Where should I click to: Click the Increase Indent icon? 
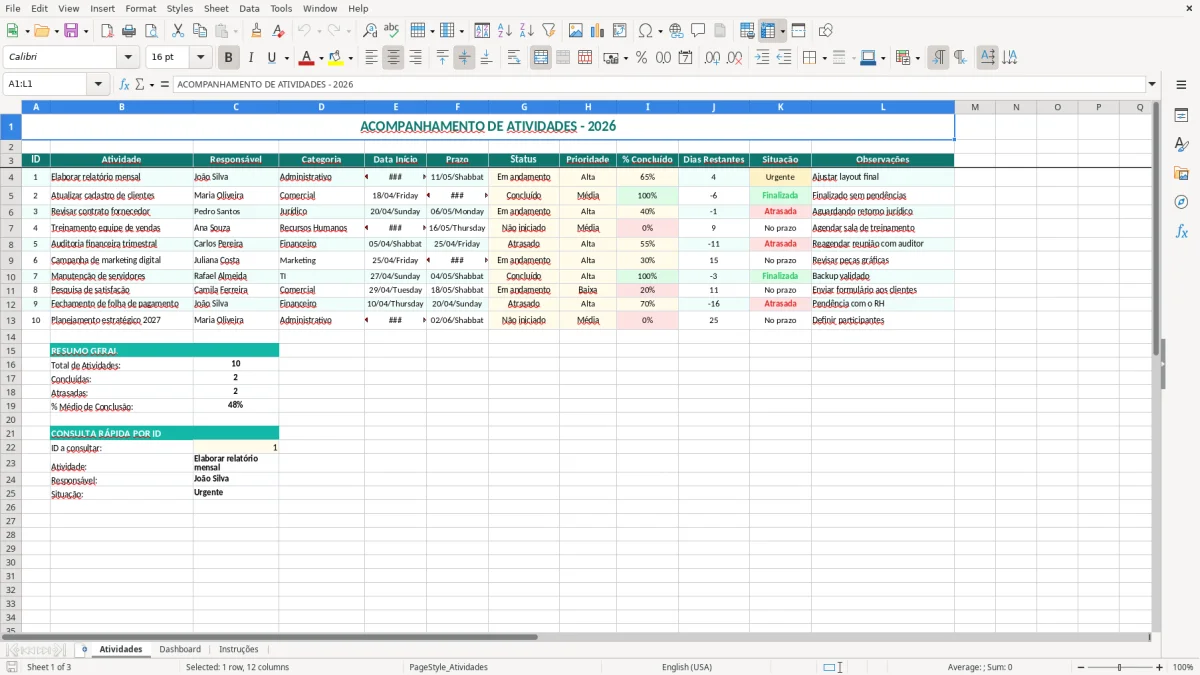(x=762, y=58)
